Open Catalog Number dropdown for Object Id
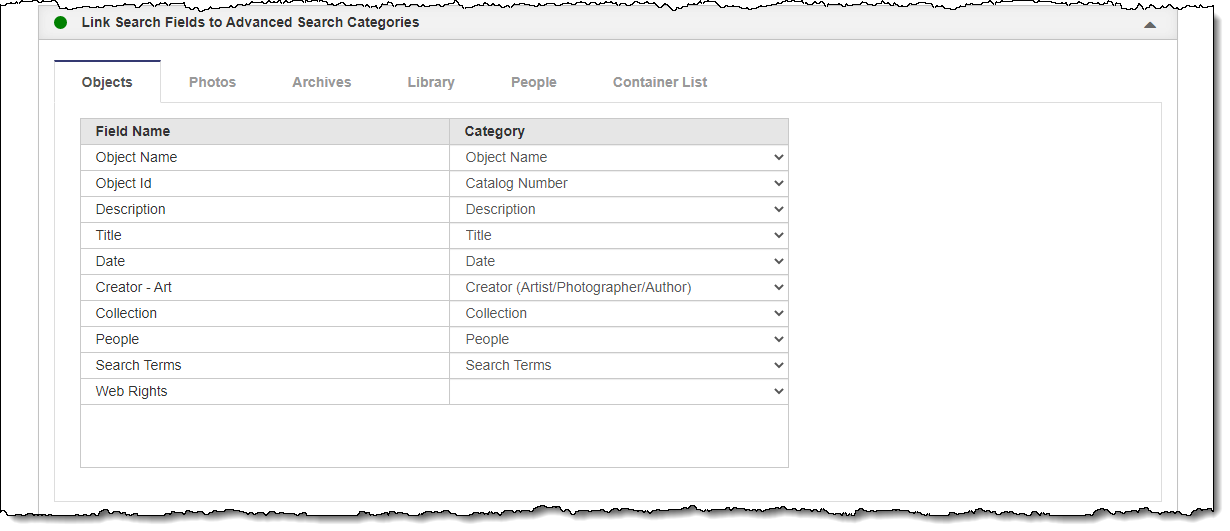 coord(619,183)
